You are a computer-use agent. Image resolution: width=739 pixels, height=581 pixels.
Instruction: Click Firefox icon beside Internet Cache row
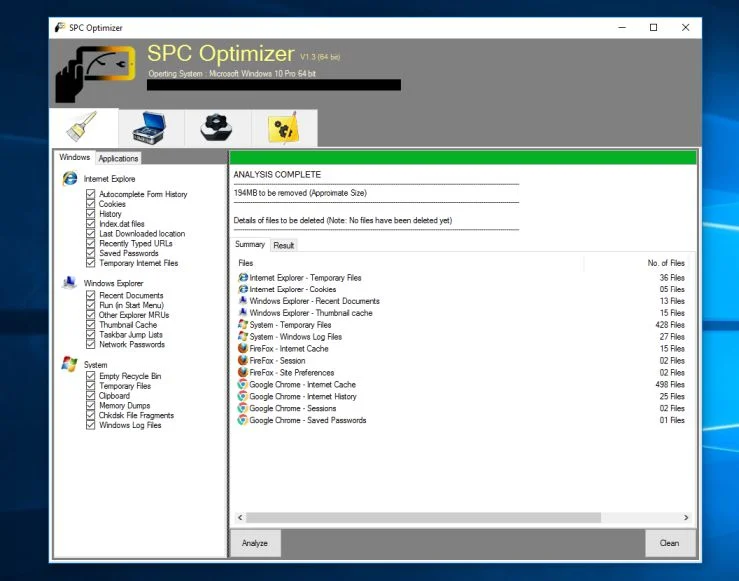pyautogui.click(x=243, y=348)
